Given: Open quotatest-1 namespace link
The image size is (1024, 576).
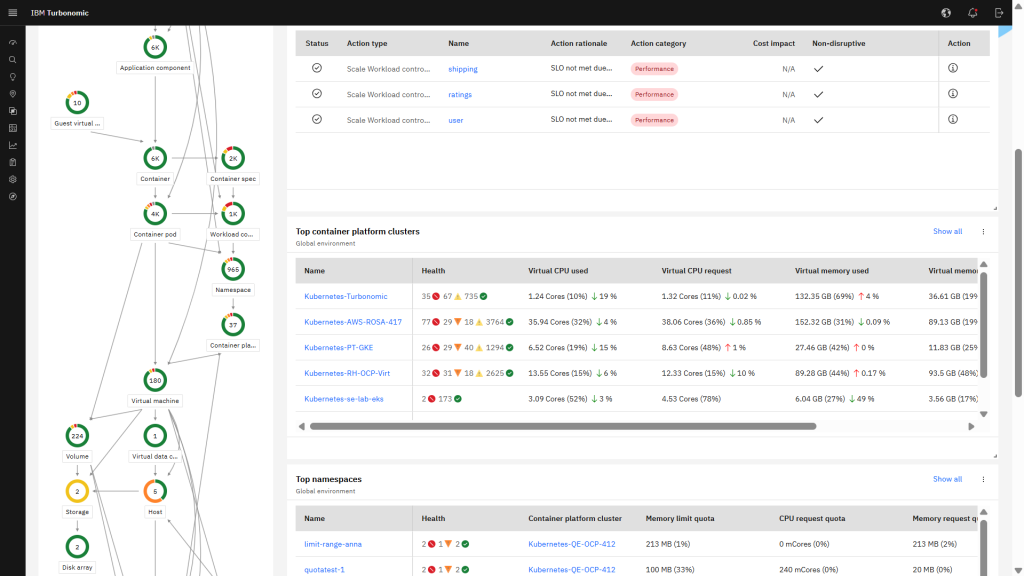Looking at the screenshot, I should point(324,569).
